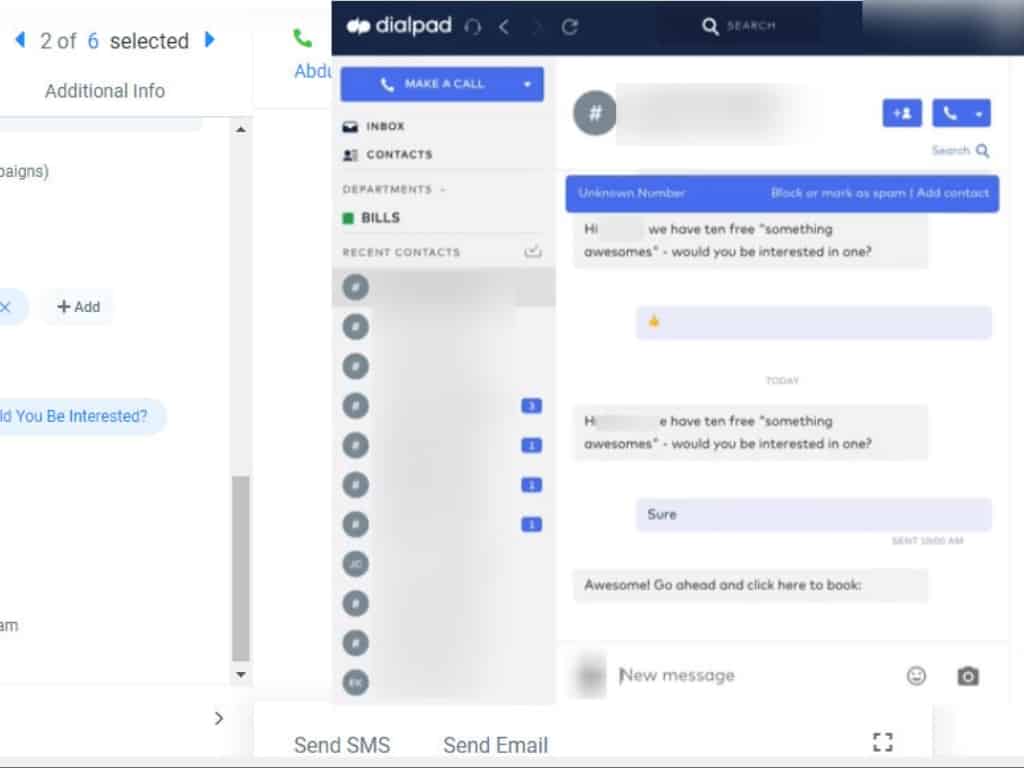
Task: Click the Dialpad back navigation arrow
Action: (x=504, y=27)
